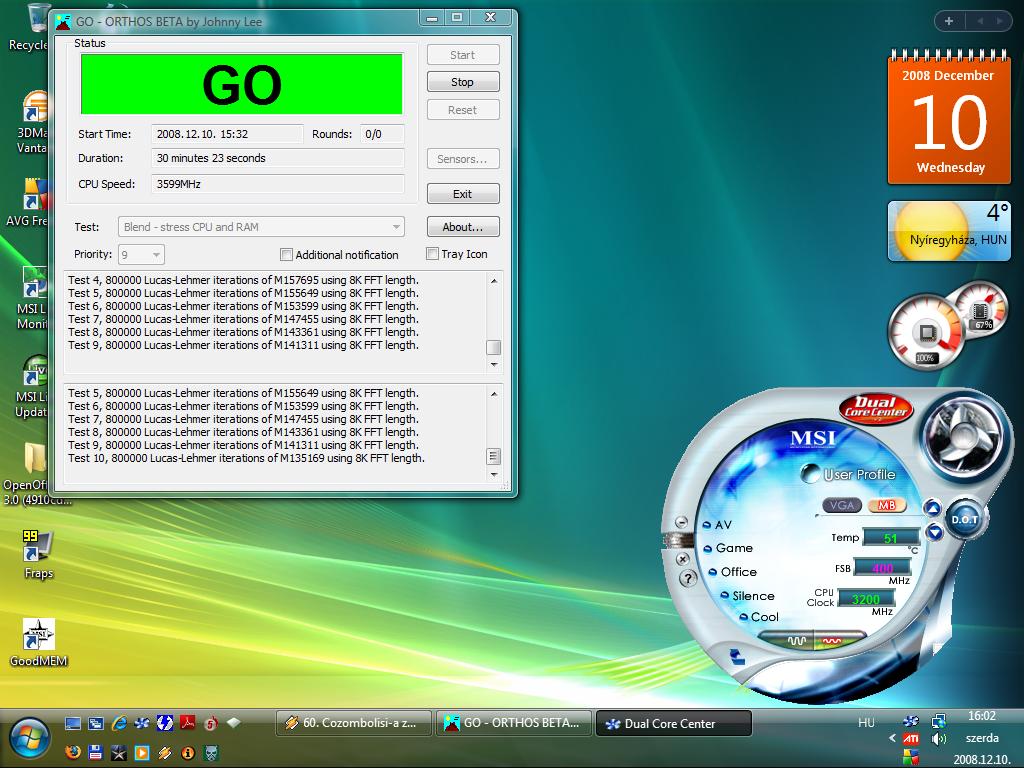This screenshot has height=768, width=1024.
Task: Click the lower log scrollbar down arrow
Action: click(x=494, y=475)
